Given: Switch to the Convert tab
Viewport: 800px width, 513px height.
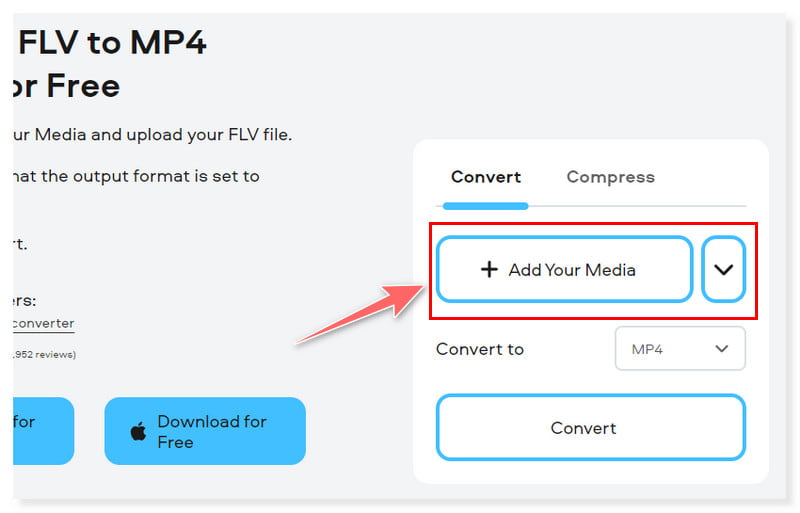Looking at the screenshot, I should coord(486,177).
